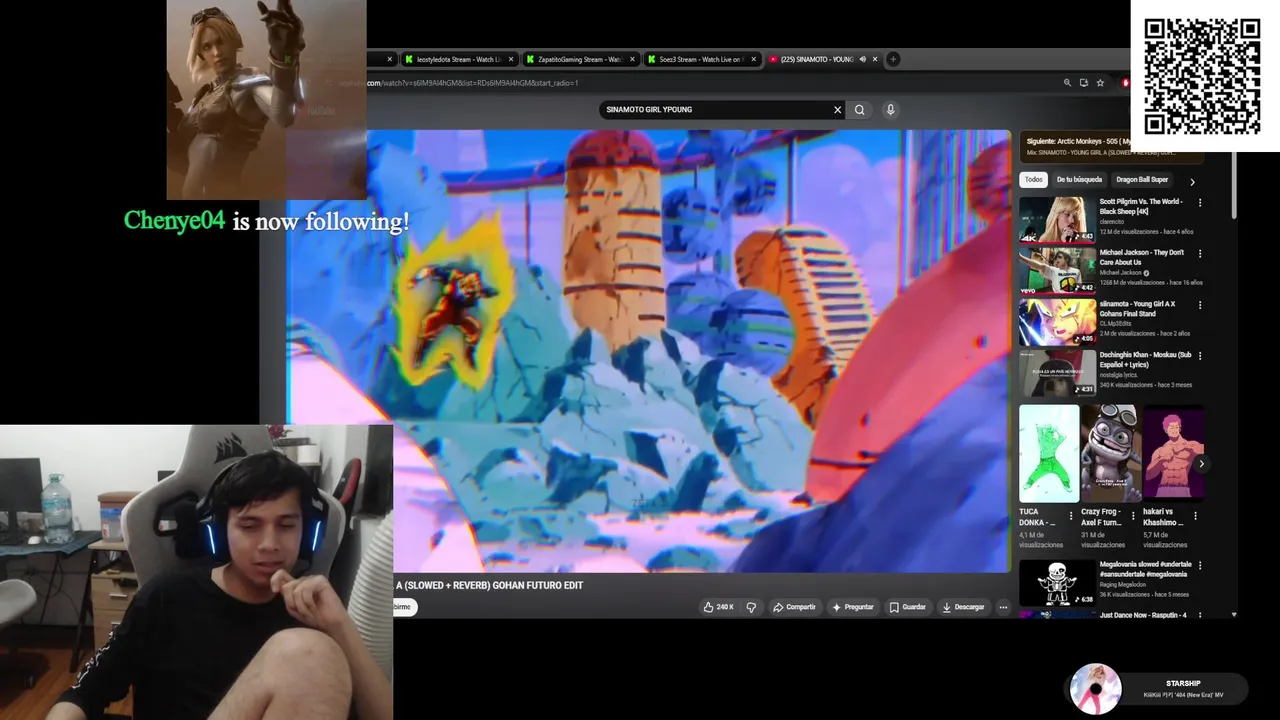Save the video with Guardar

click(x=908, y=607)
